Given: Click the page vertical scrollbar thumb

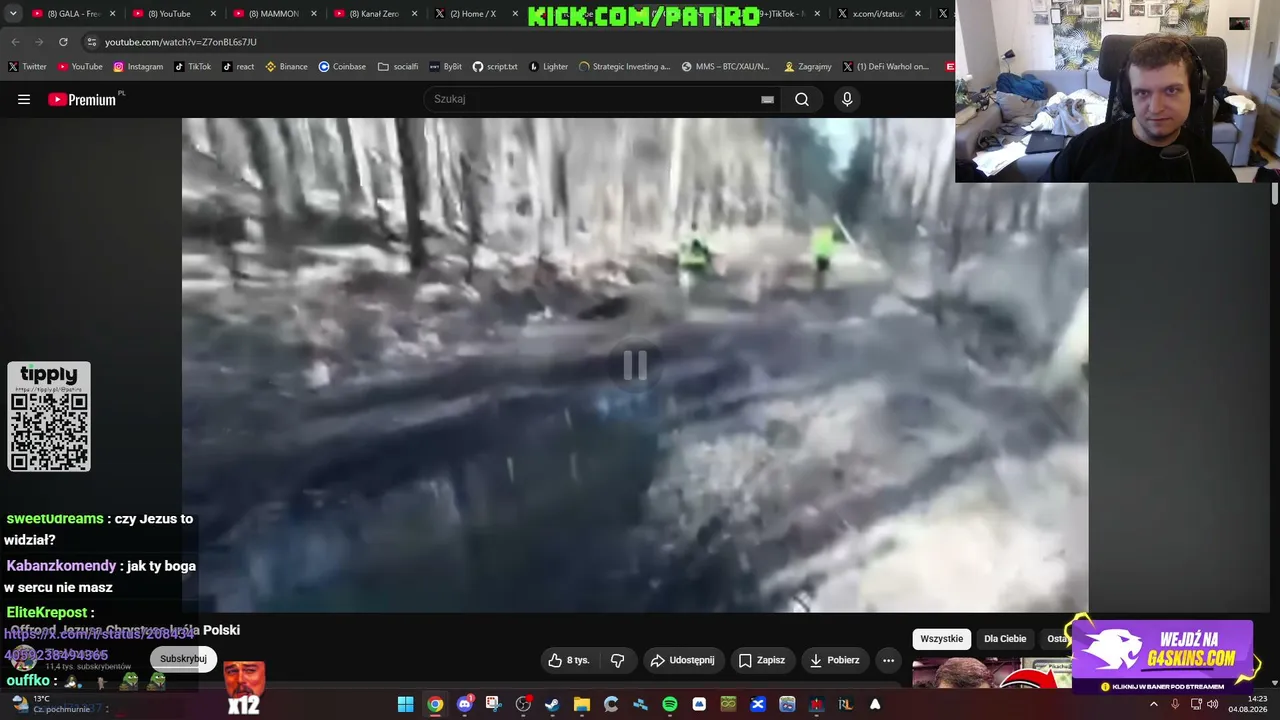Looking at the screenshot, I should (x=1275, y=194).
